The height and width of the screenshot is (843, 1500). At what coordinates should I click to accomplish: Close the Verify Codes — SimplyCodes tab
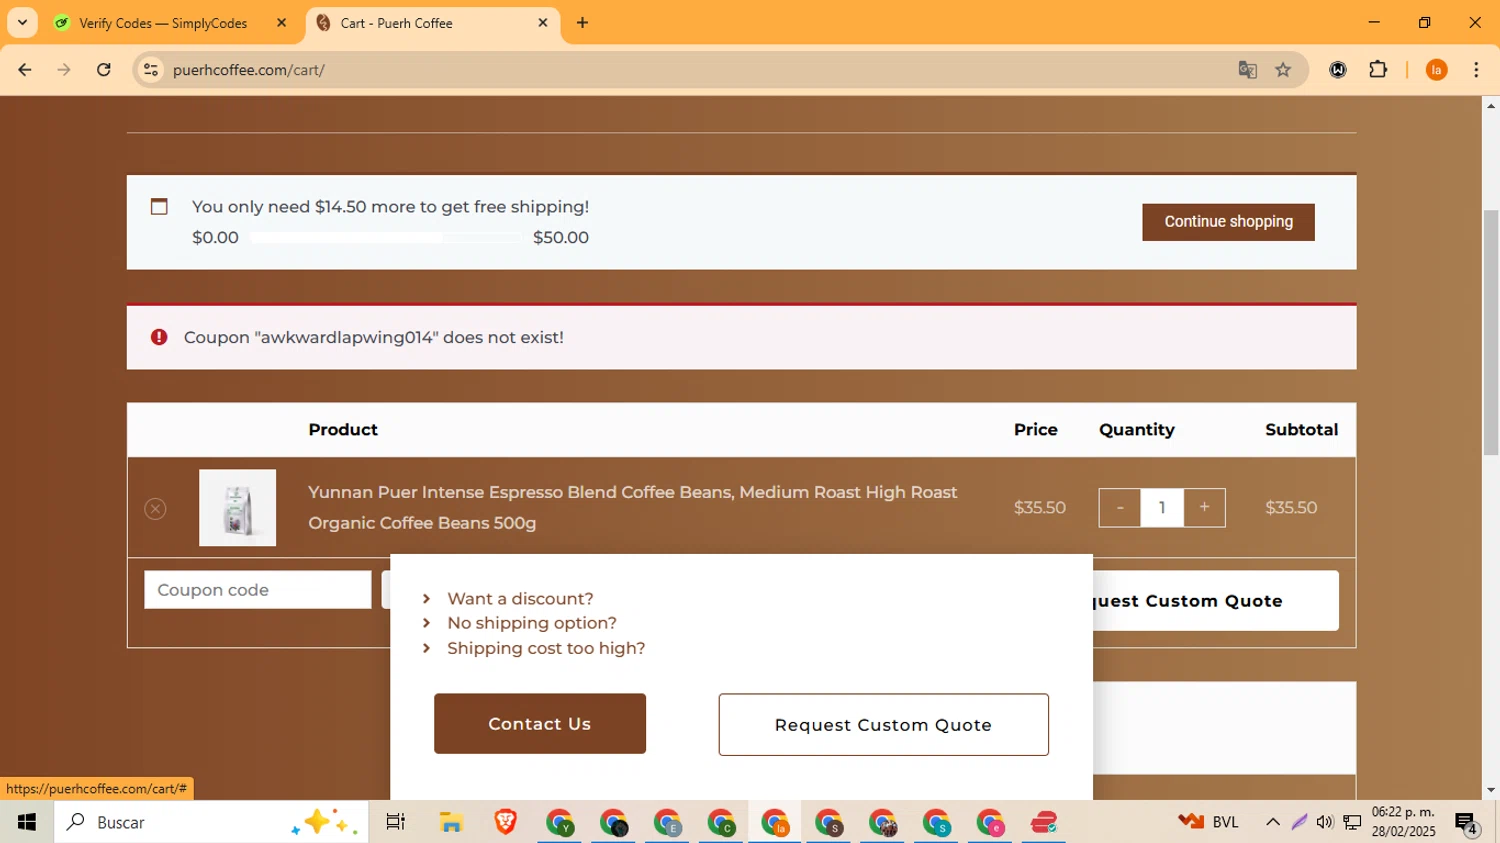tap(281, 23)
